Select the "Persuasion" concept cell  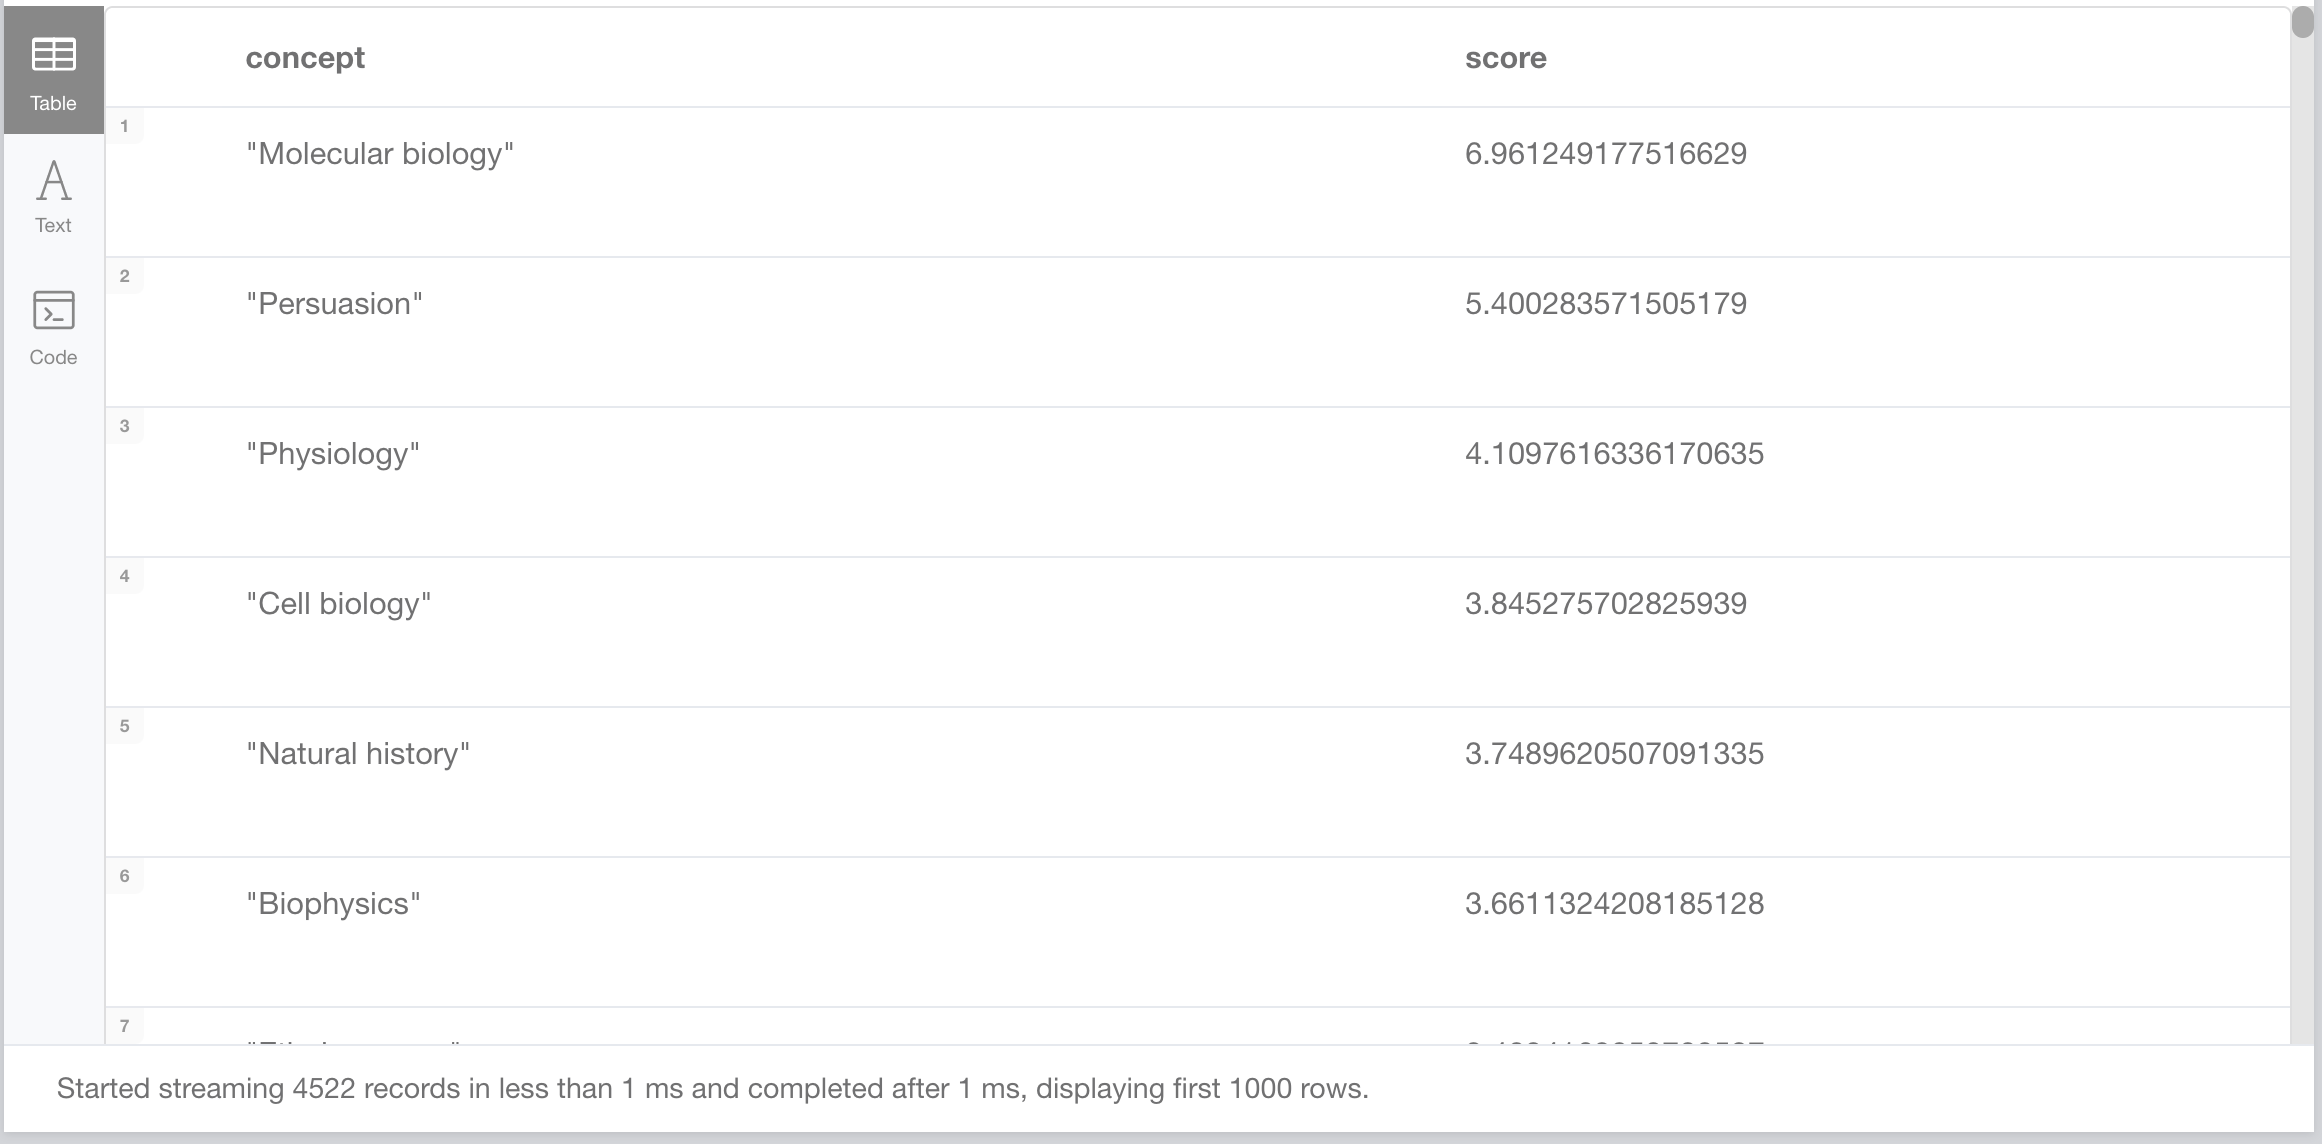[x=334, y=304]
